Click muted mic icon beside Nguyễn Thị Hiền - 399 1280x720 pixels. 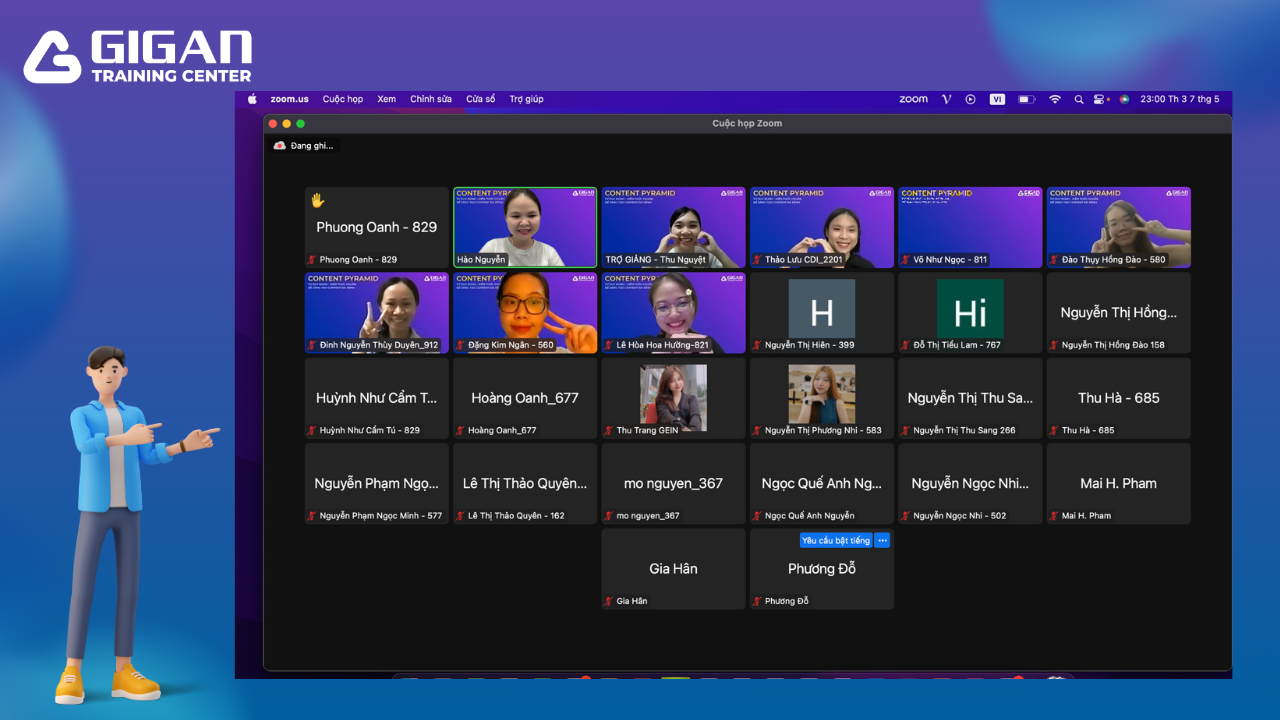click(x=757, y=345)
